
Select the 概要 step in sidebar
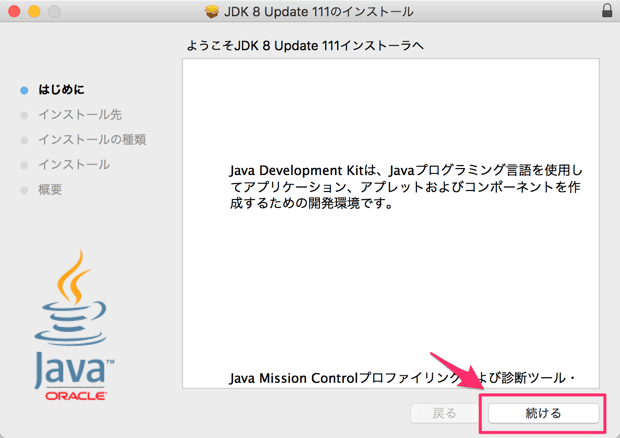click(x=50, y=189)
